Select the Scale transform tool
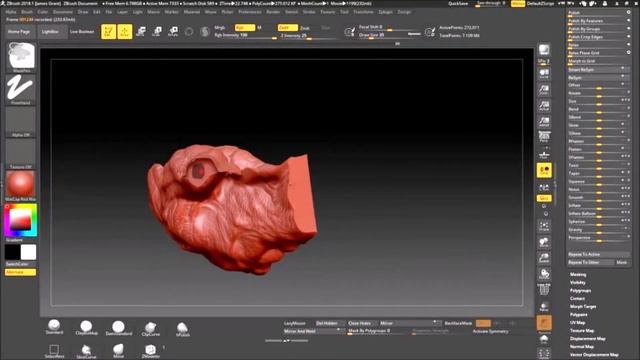640x360 pixels. tap(157, 31)
